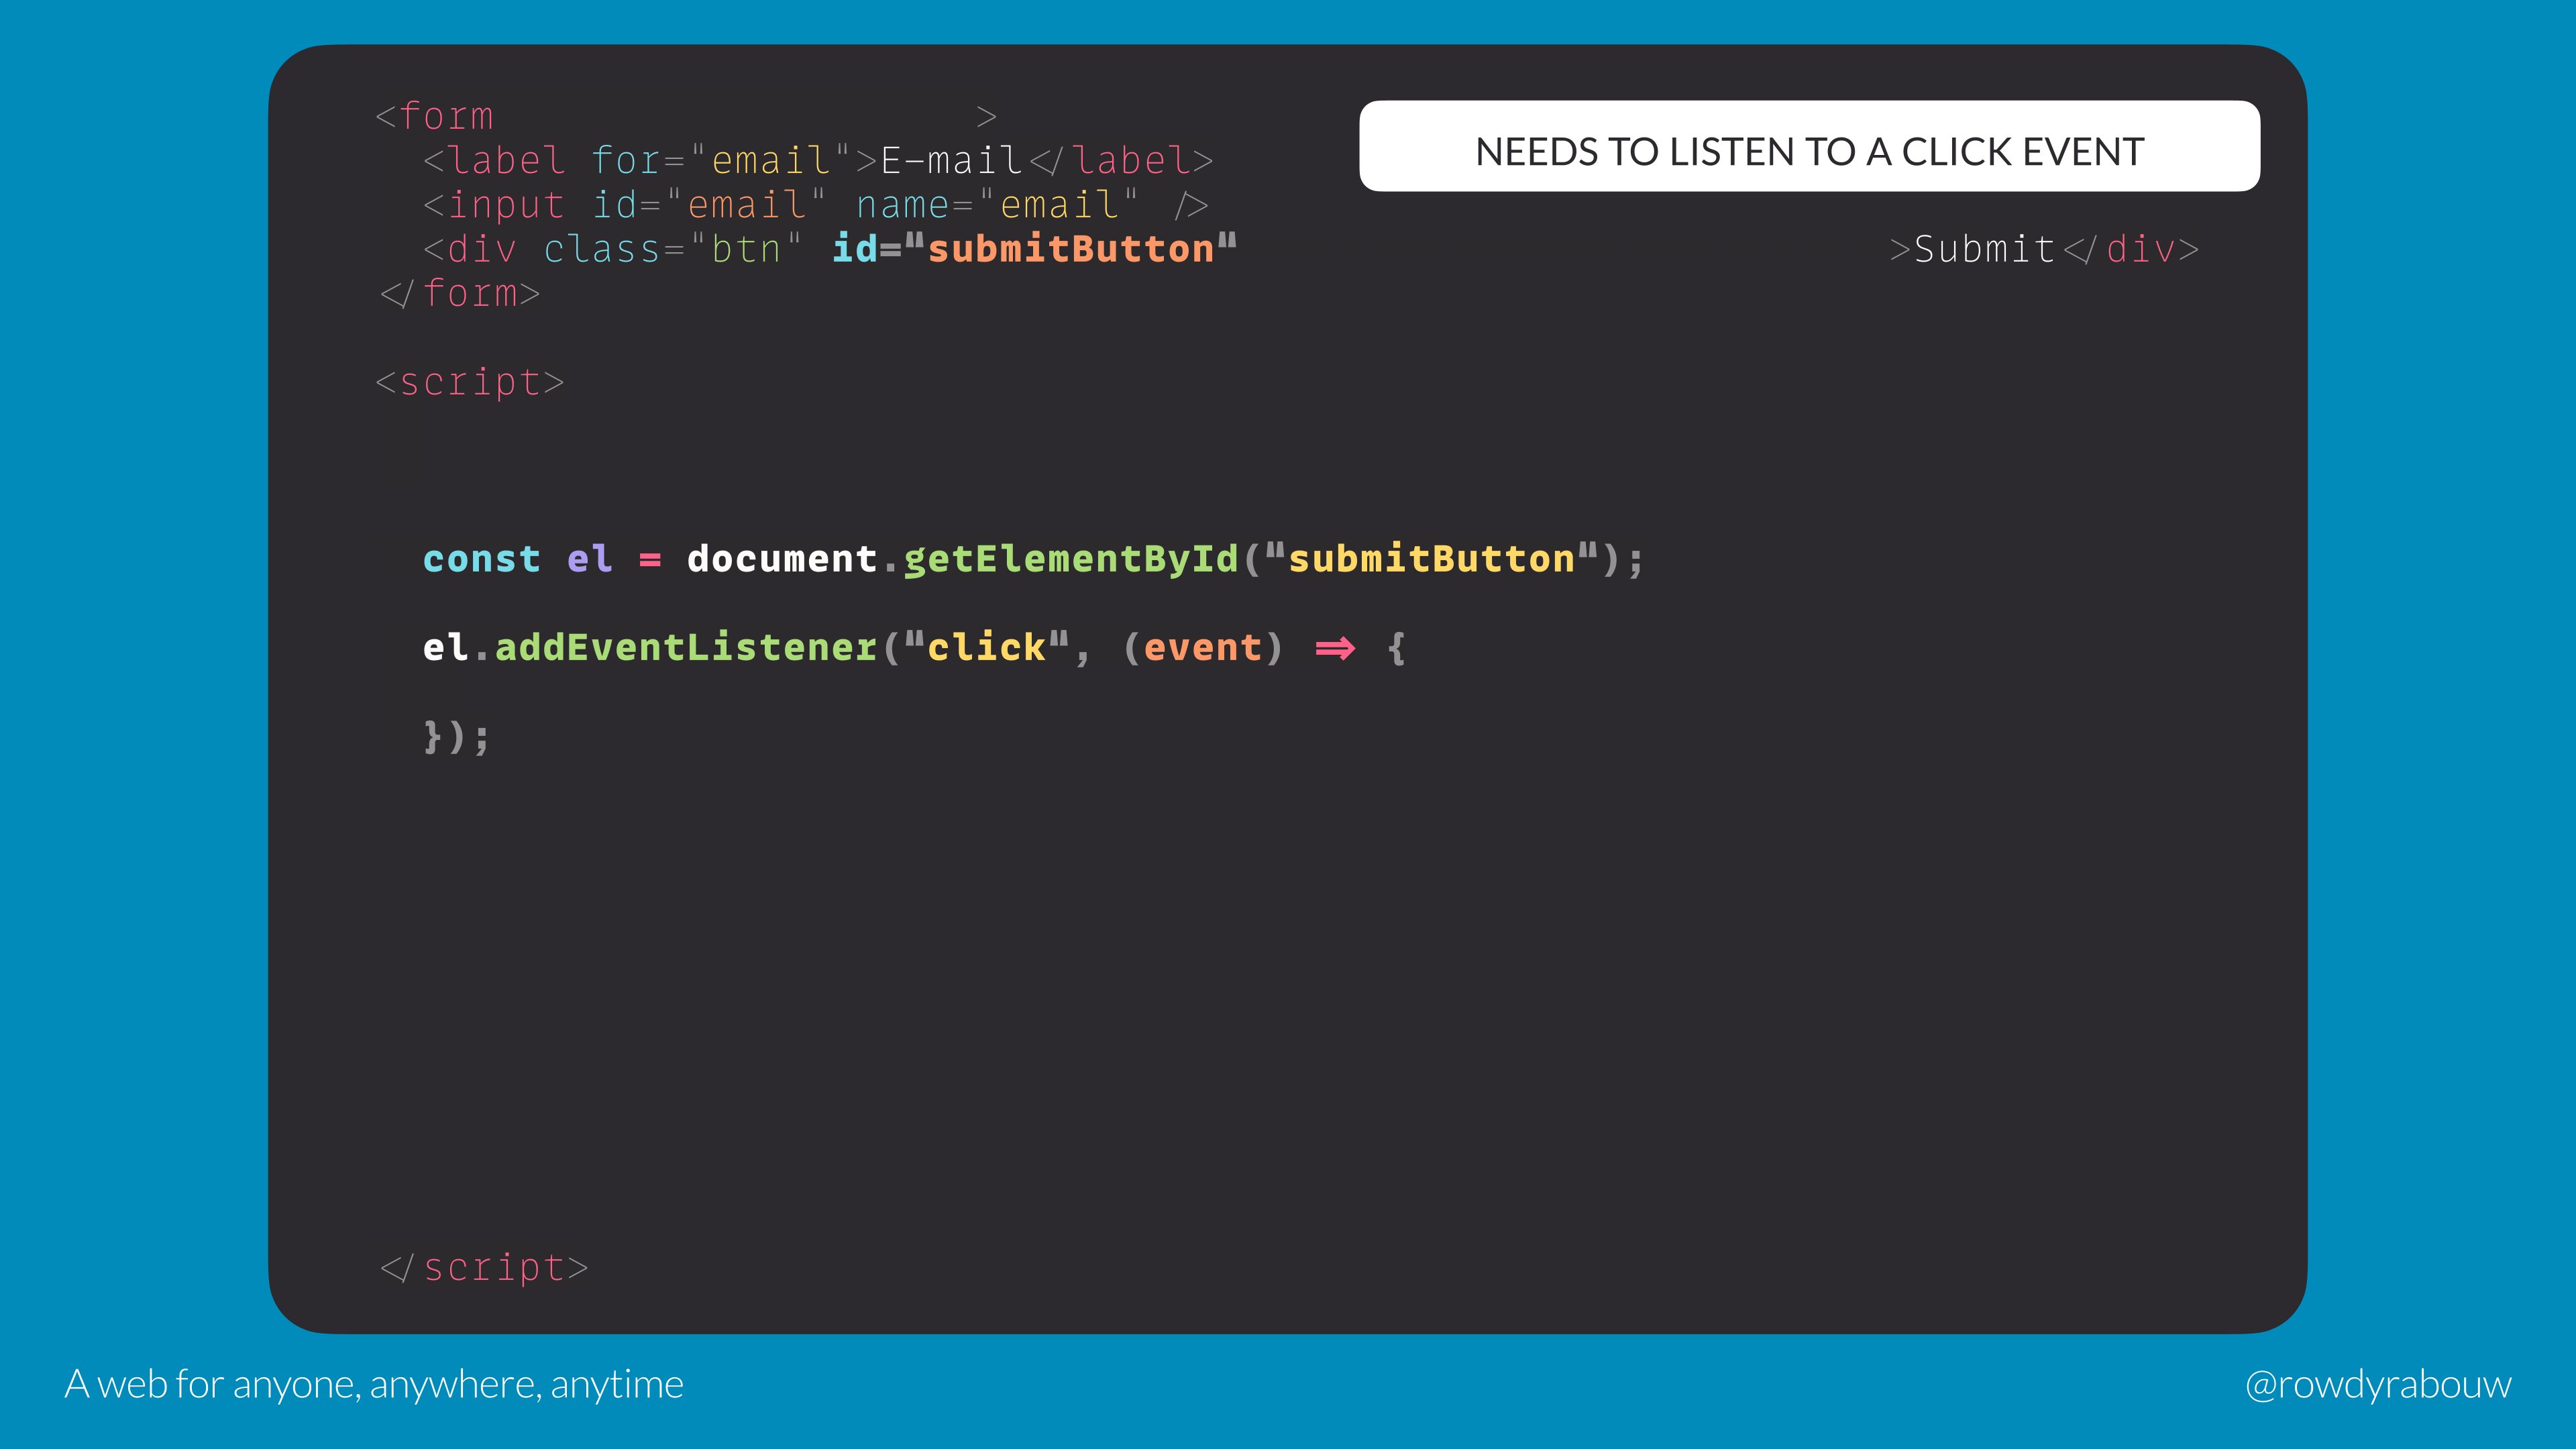Click the 'A web for anyone, anywhere, anytime' footer

point(374,1384)
